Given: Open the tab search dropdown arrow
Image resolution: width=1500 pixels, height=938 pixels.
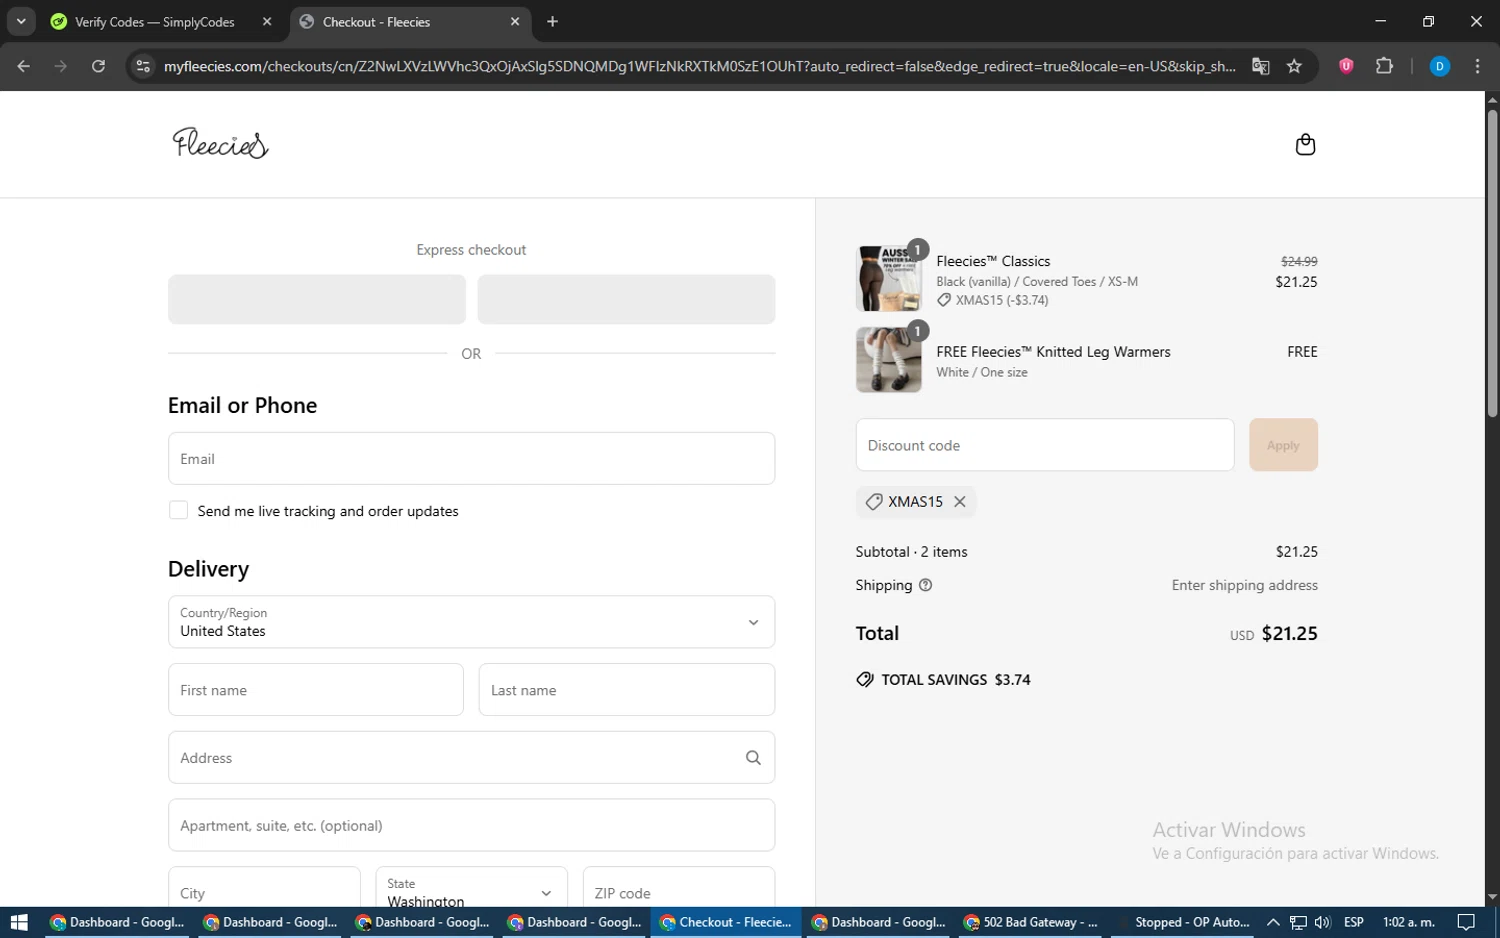Looking at the screenshot, I should click(21, 21).
